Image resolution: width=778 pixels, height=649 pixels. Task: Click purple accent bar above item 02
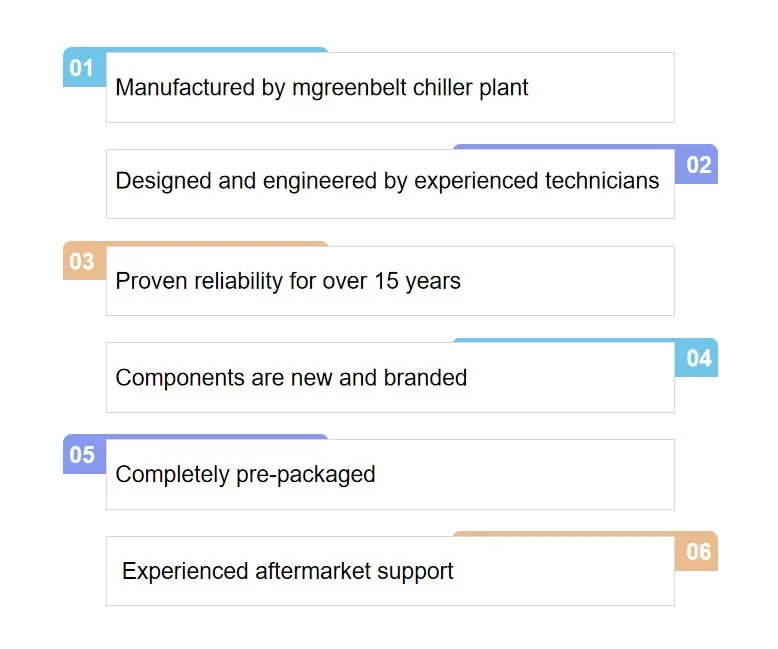564,147
